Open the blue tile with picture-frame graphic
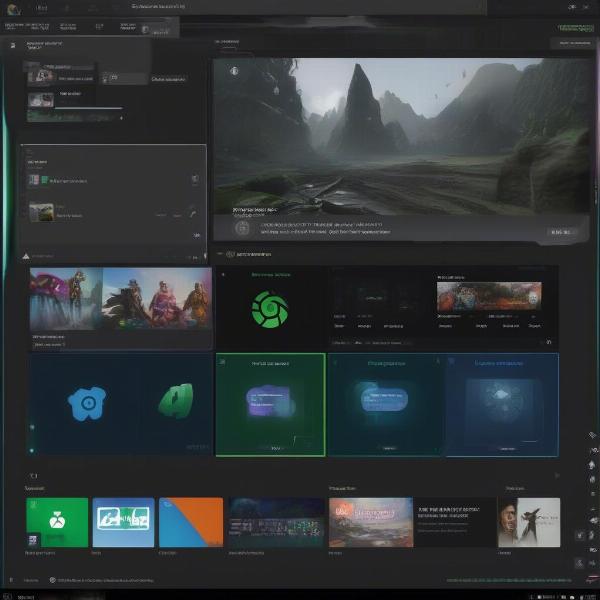The width and height of the screenshot is (600, 600). (x=123, y=522)
